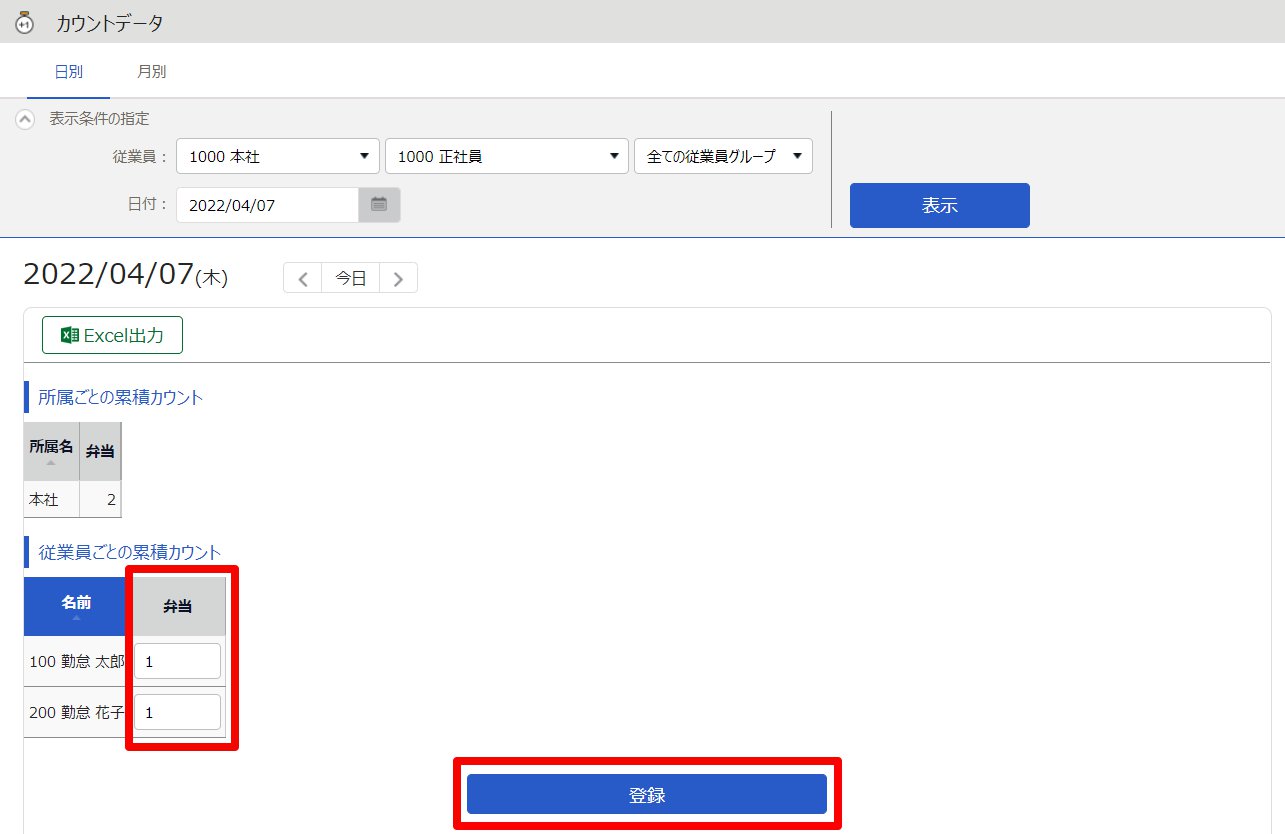Go to next day arrow
The width and height of the screenshot is (1285, 834).
(398, 278)
